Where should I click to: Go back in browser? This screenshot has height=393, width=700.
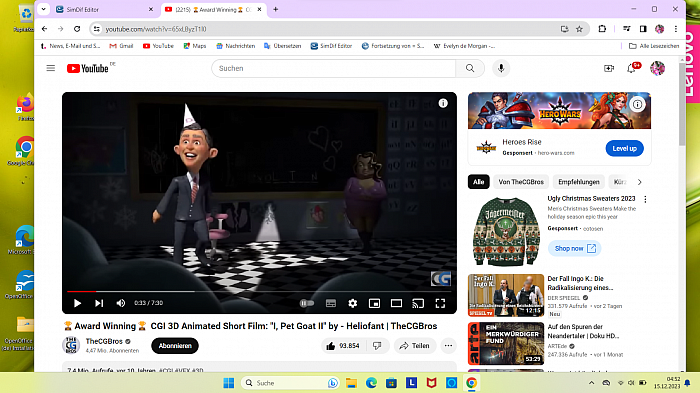tap(45, 29)
